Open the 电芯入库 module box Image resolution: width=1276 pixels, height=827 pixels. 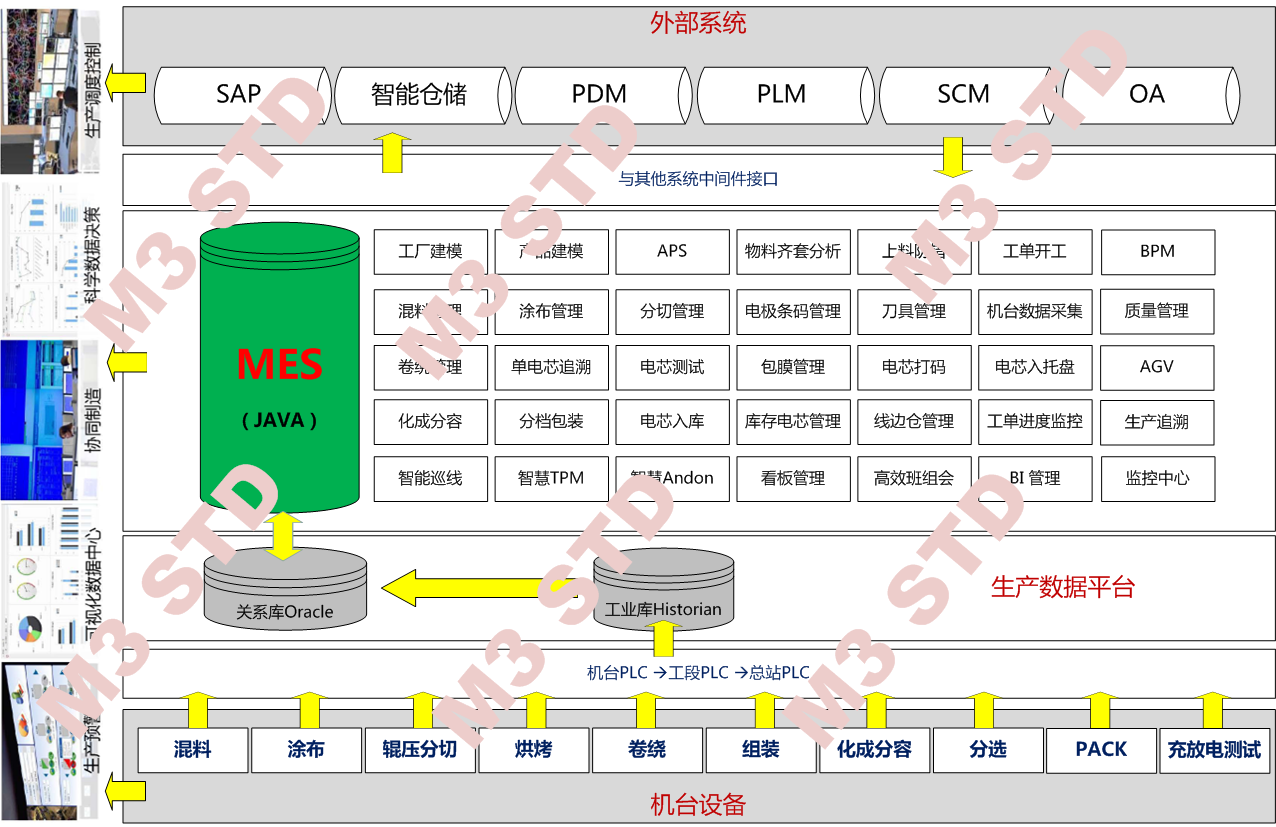pyautogui.click(x=672, y=422)
